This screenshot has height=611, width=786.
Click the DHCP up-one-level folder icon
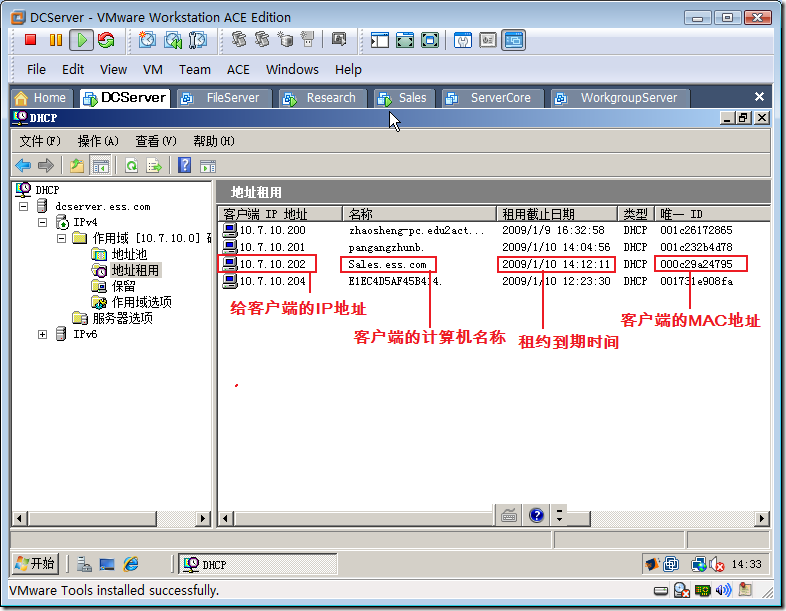coord(76,165)
